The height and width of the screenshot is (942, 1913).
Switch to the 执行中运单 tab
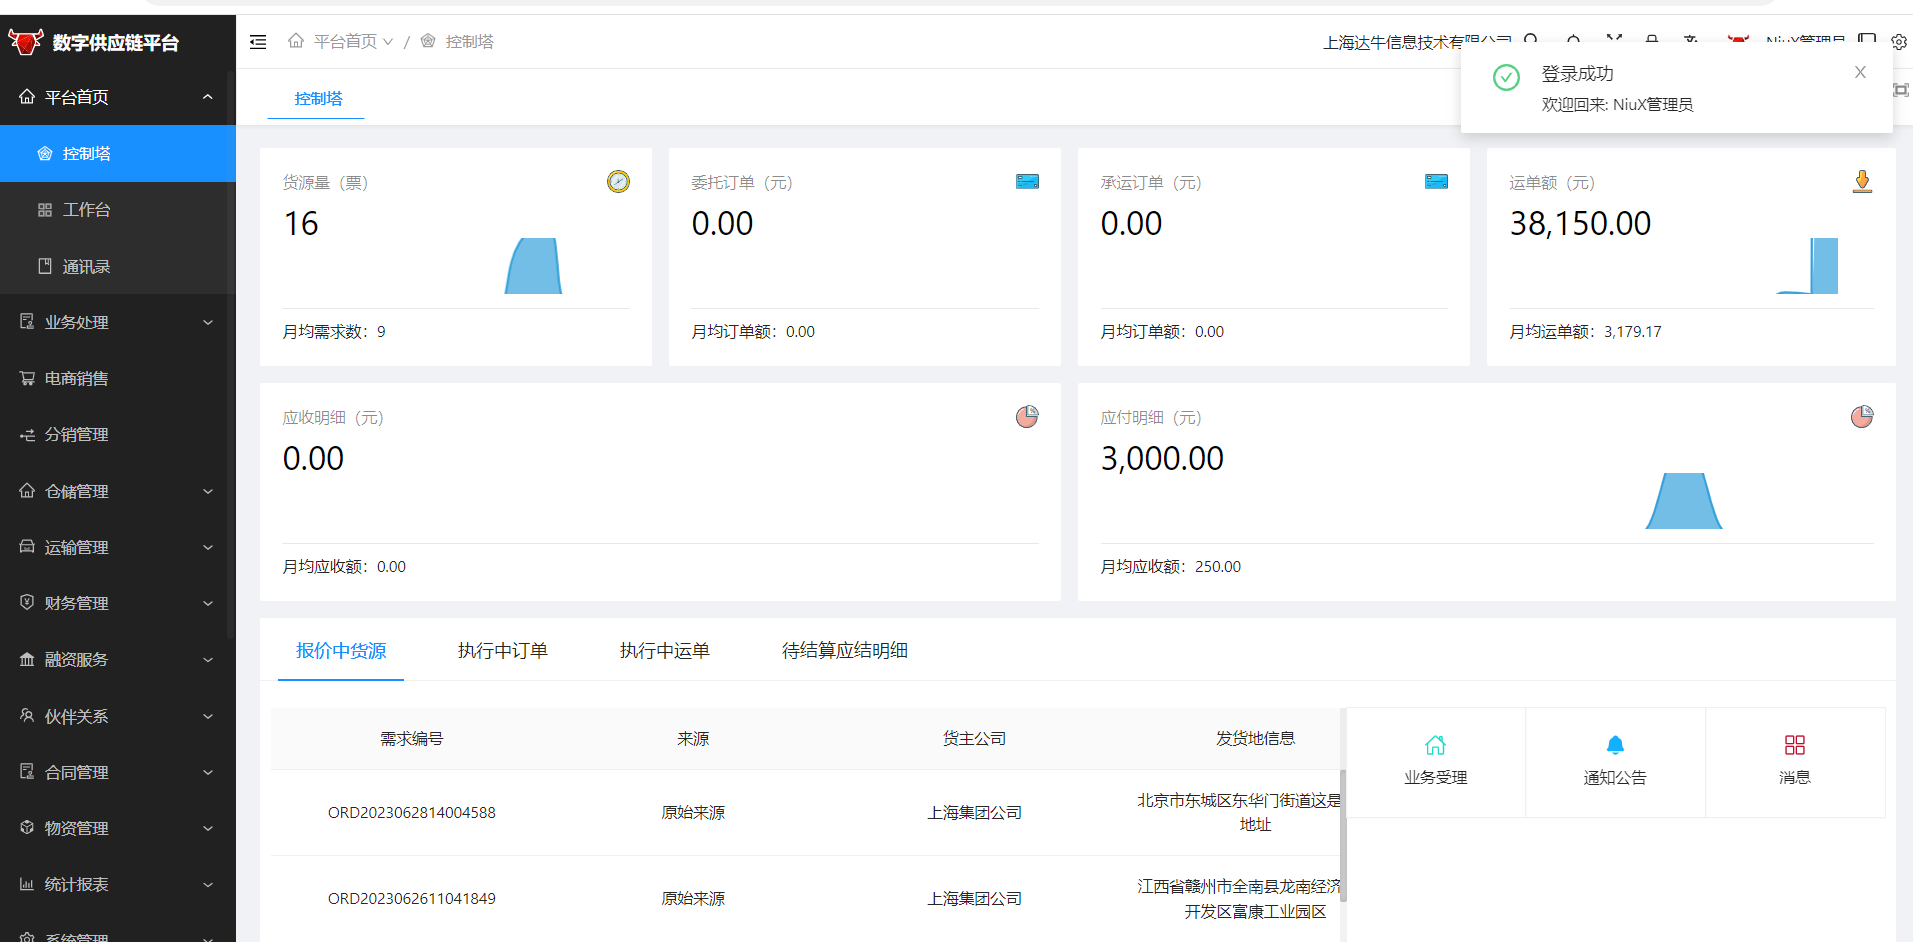(x=665, y=651)
